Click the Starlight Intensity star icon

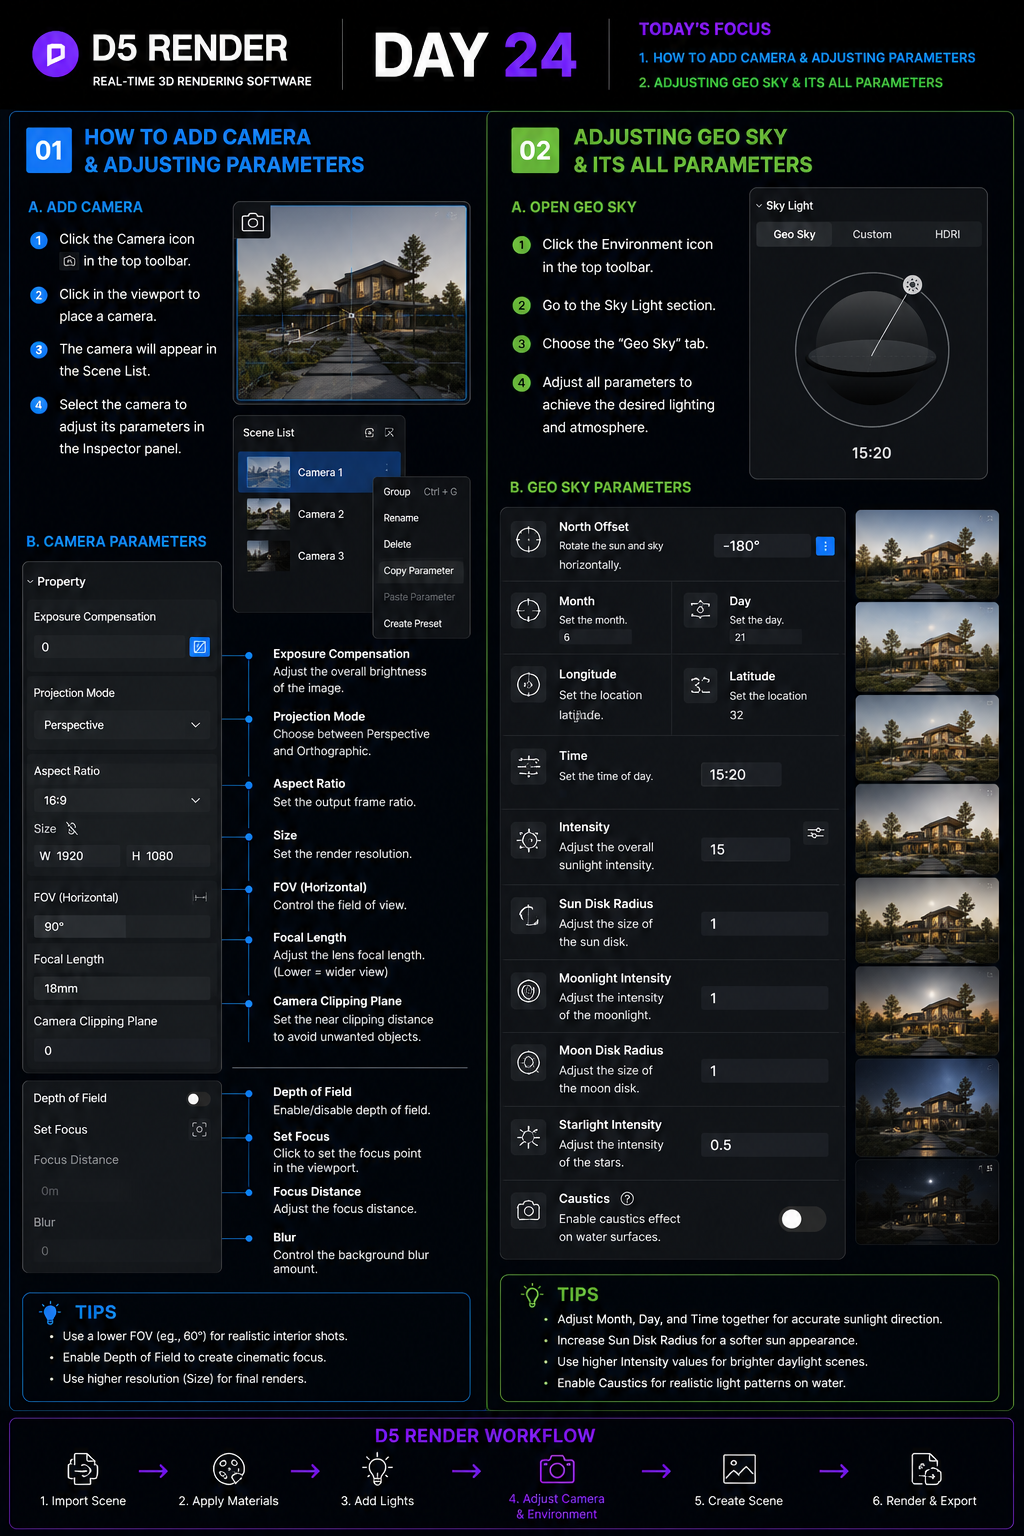pyautogui.click(x=528, y=1136)
